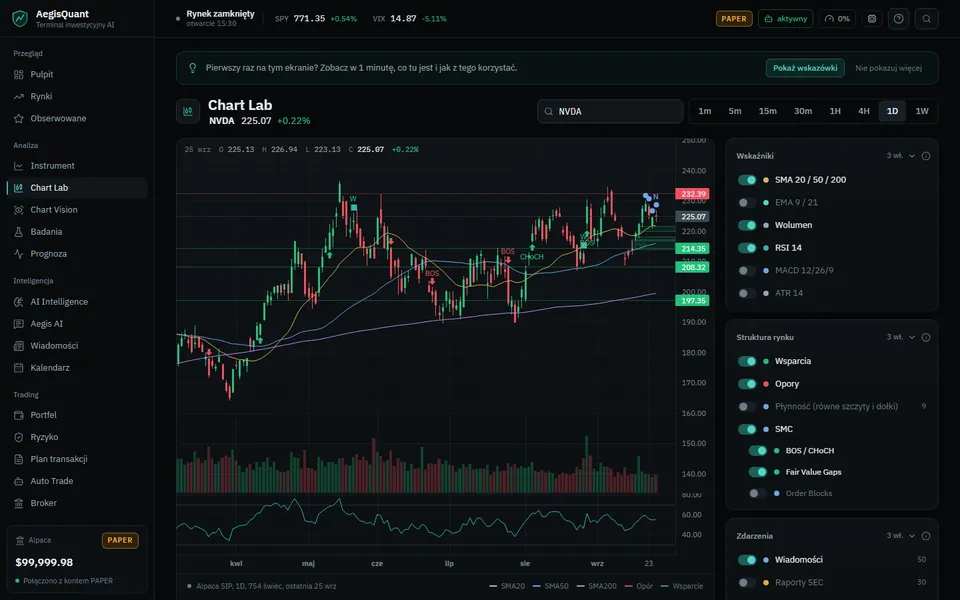This screenshot has width=960, height=600.
Task: Select the 1H timeframe
Action: click(835, 111)
